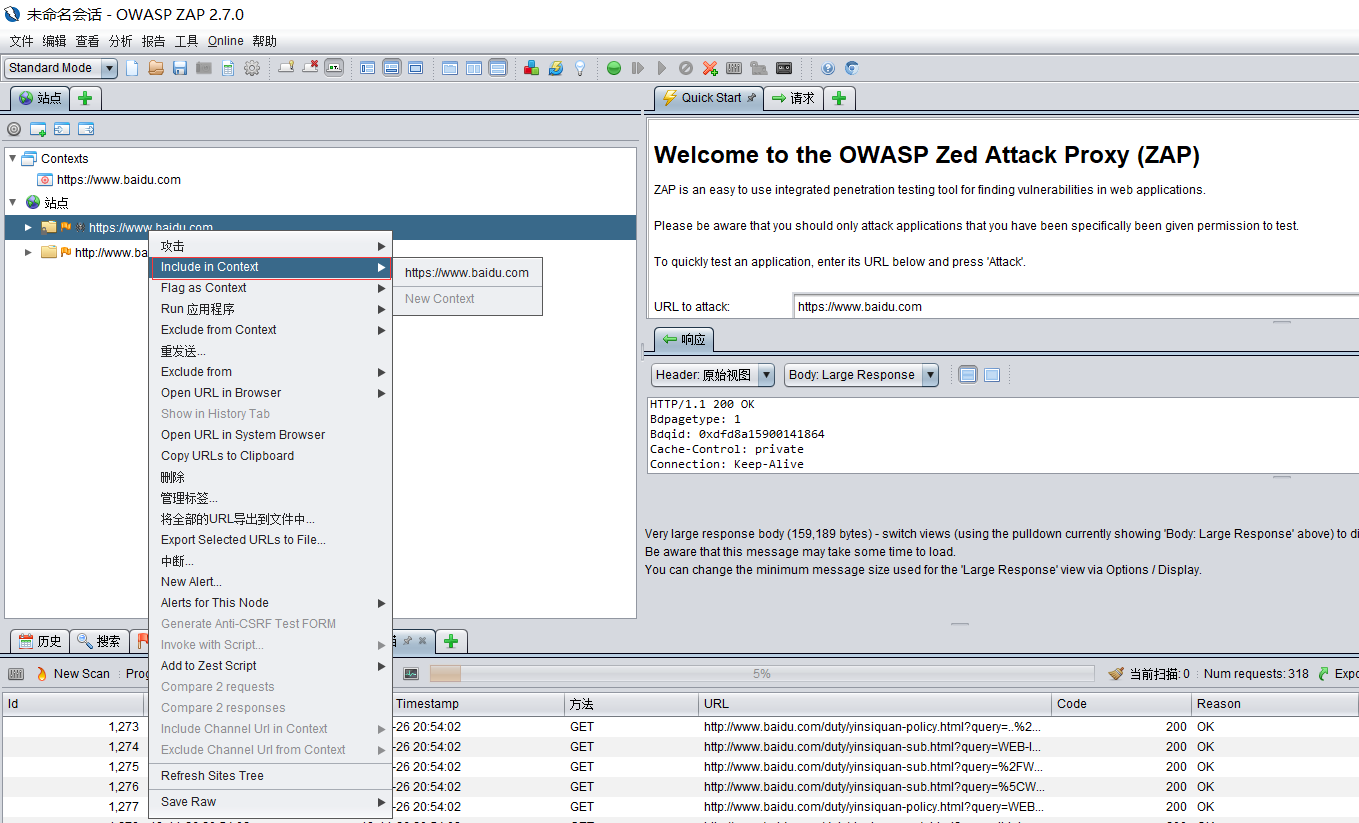Click the URL to attack input field
This screenshot has height=823, width=1359.
pos(1076,307)
